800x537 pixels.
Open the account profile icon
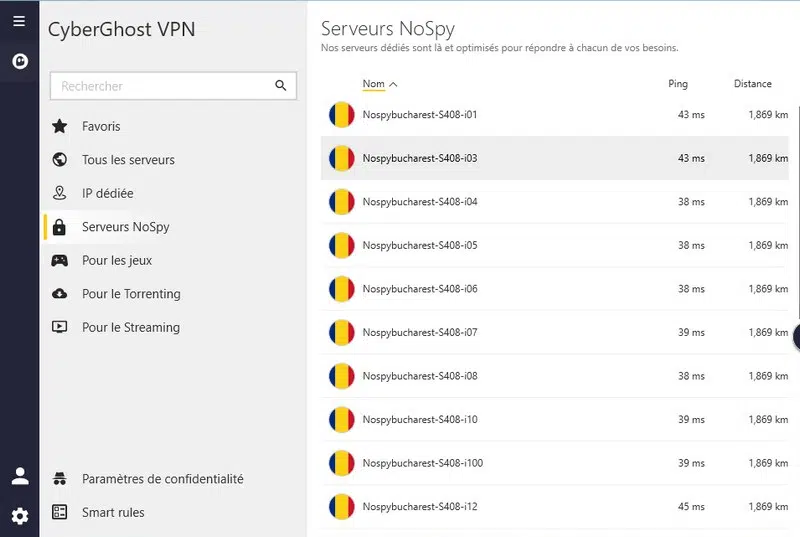pos(19,476)
